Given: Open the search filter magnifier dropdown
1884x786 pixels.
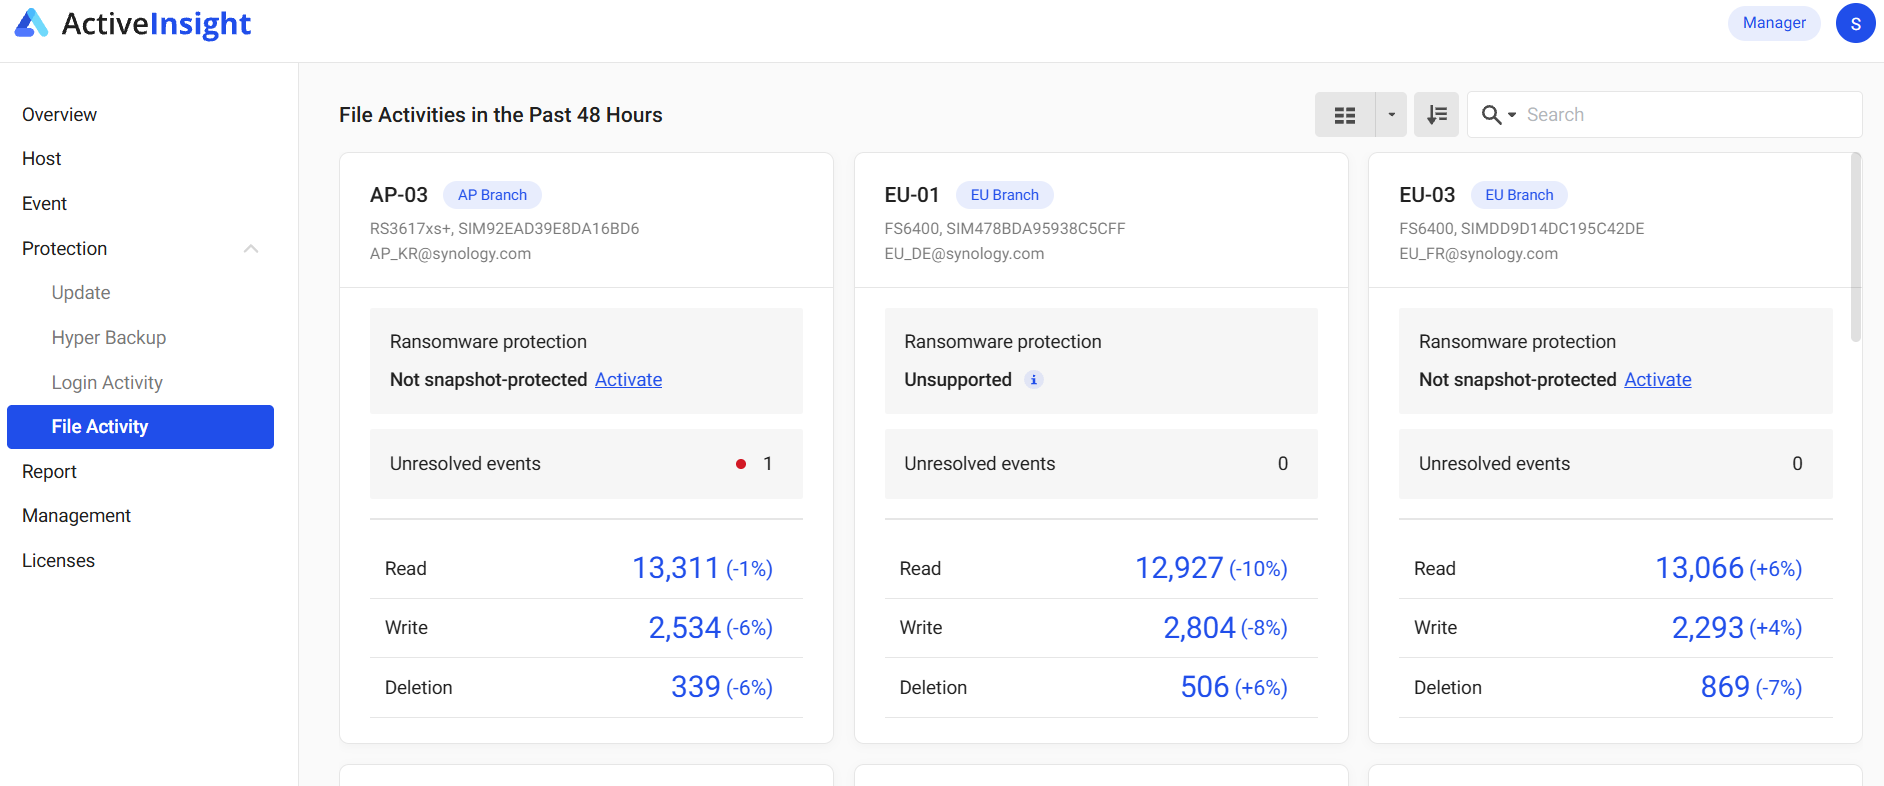Looking at the screenshot, I should pyautogui.click(x=1498, y=115).
